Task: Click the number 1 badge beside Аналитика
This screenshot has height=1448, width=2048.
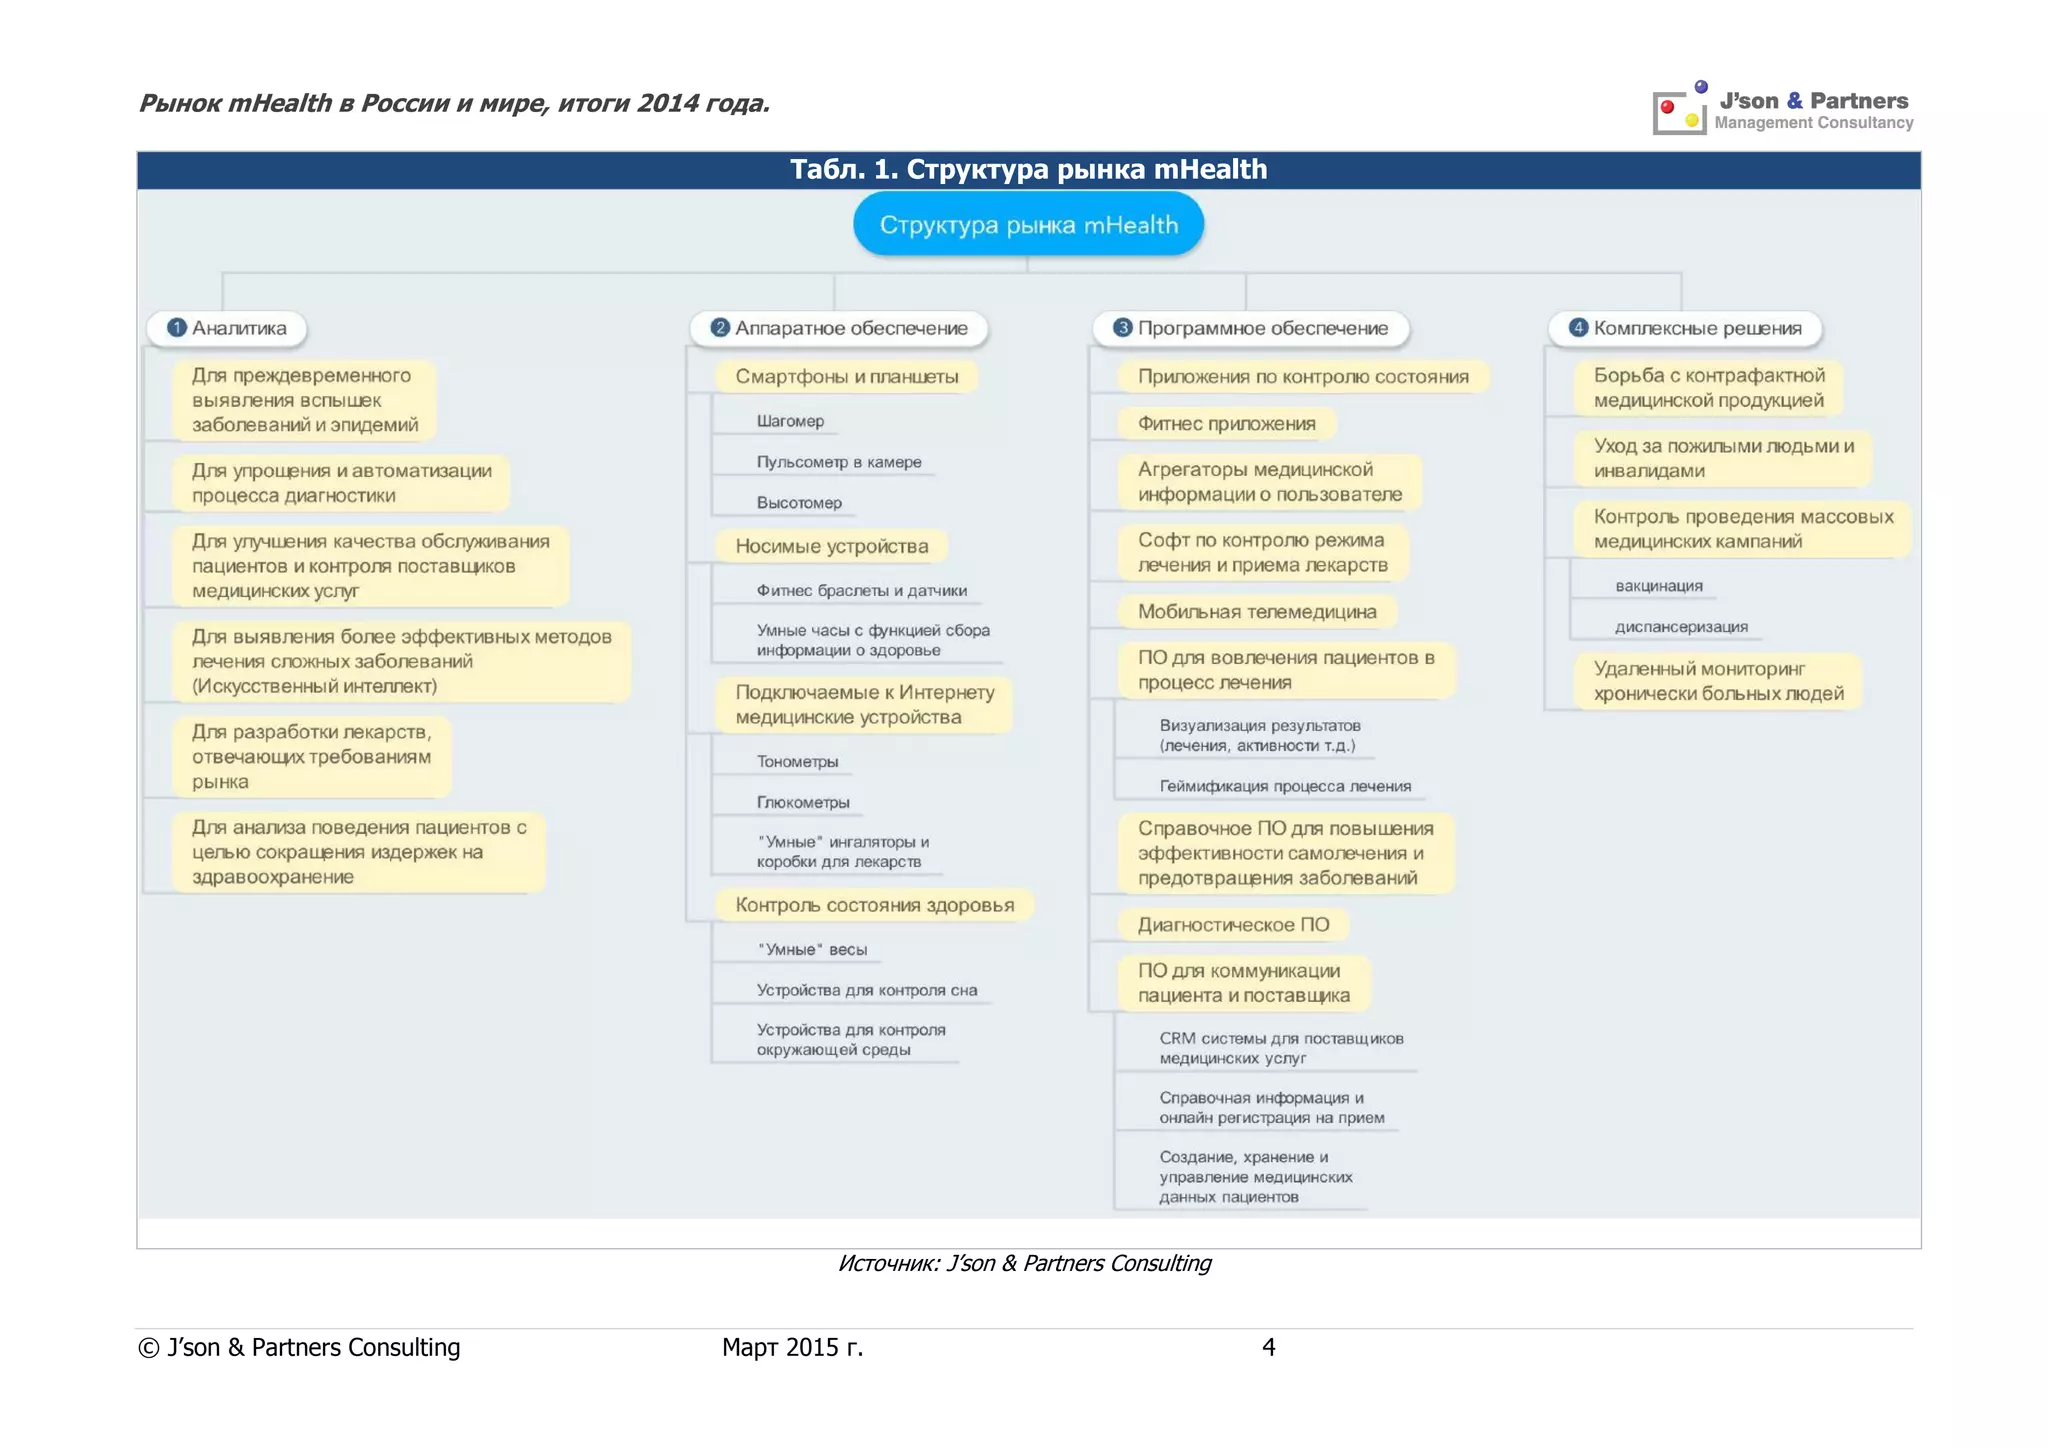Action: point(177,328)
